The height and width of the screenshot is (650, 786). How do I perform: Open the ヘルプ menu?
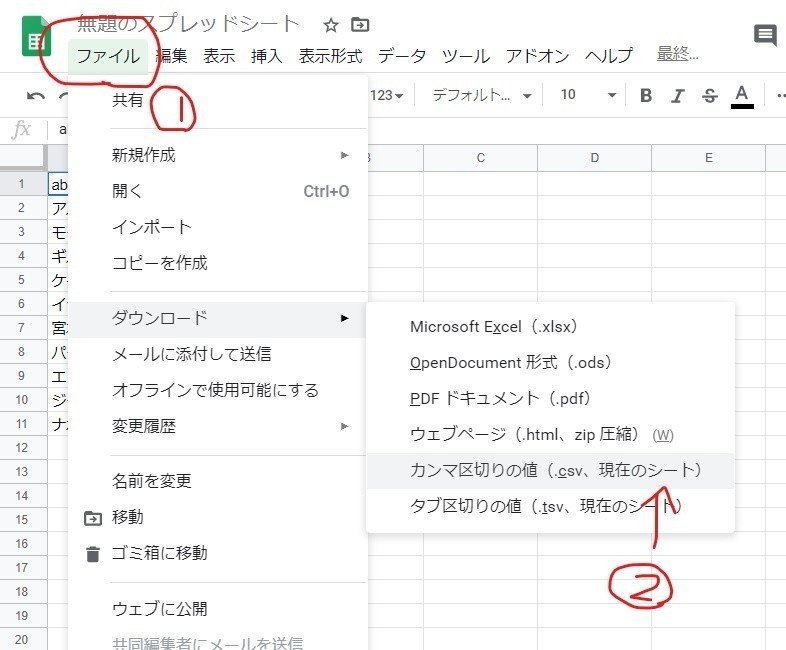click(609, 56)
